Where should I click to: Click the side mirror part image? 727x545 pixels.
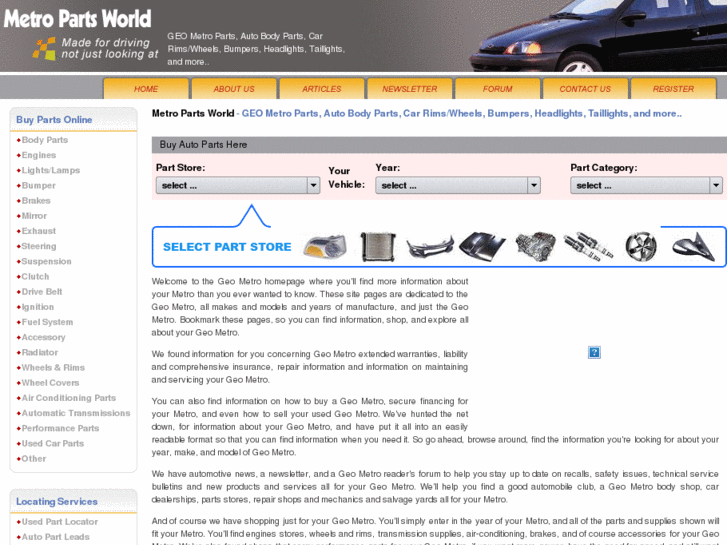click(694, 247)
